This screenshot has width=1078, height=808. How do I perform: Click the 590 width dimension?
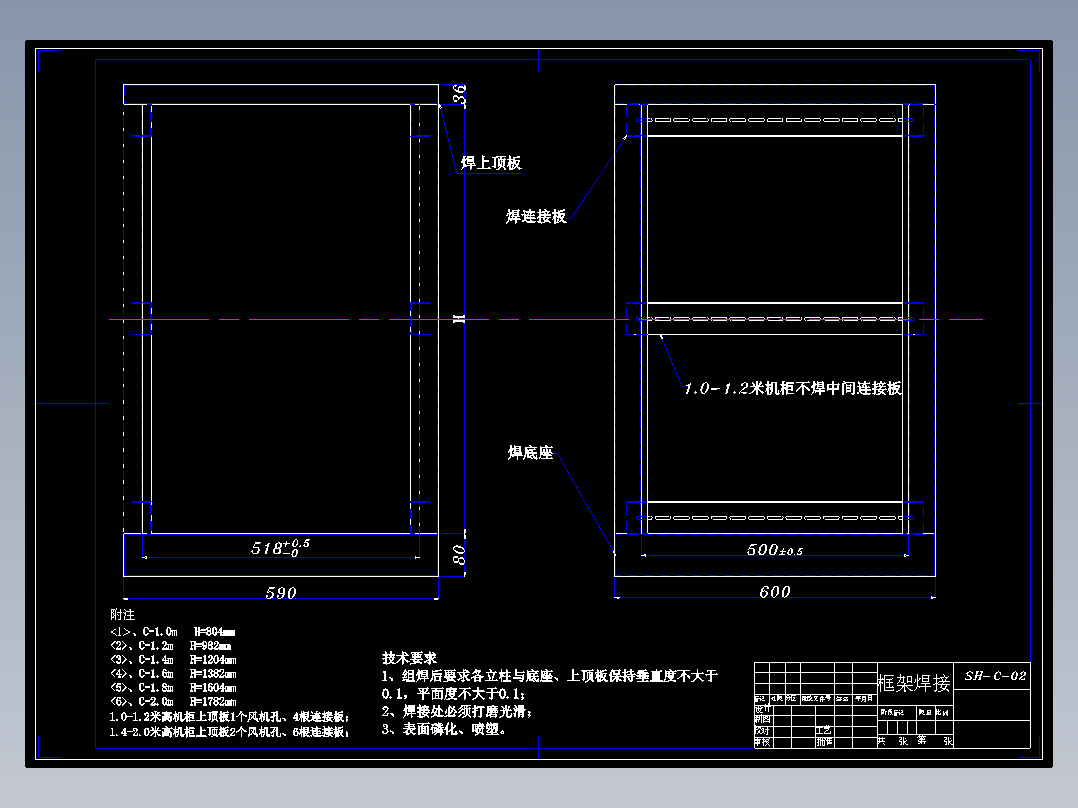coord(282,593)
